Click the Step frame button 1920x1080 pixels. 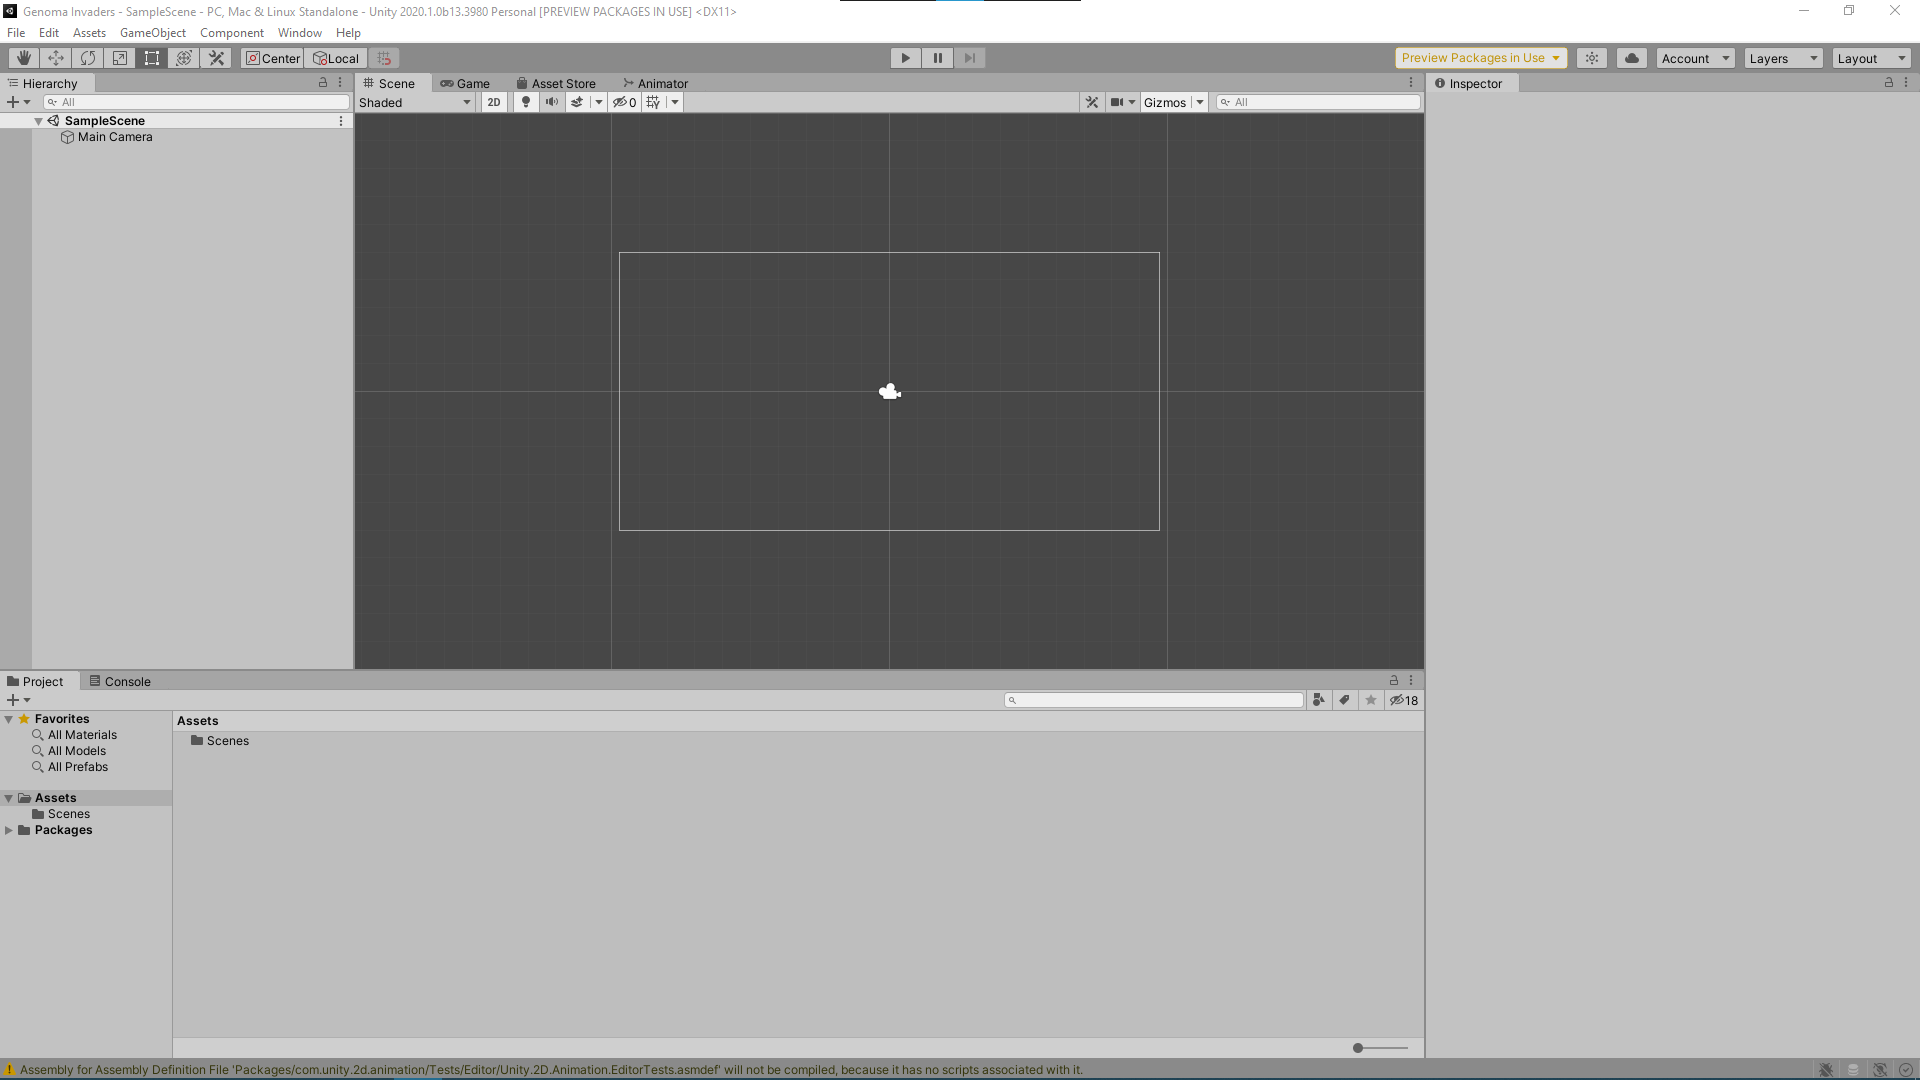(970, 58)
